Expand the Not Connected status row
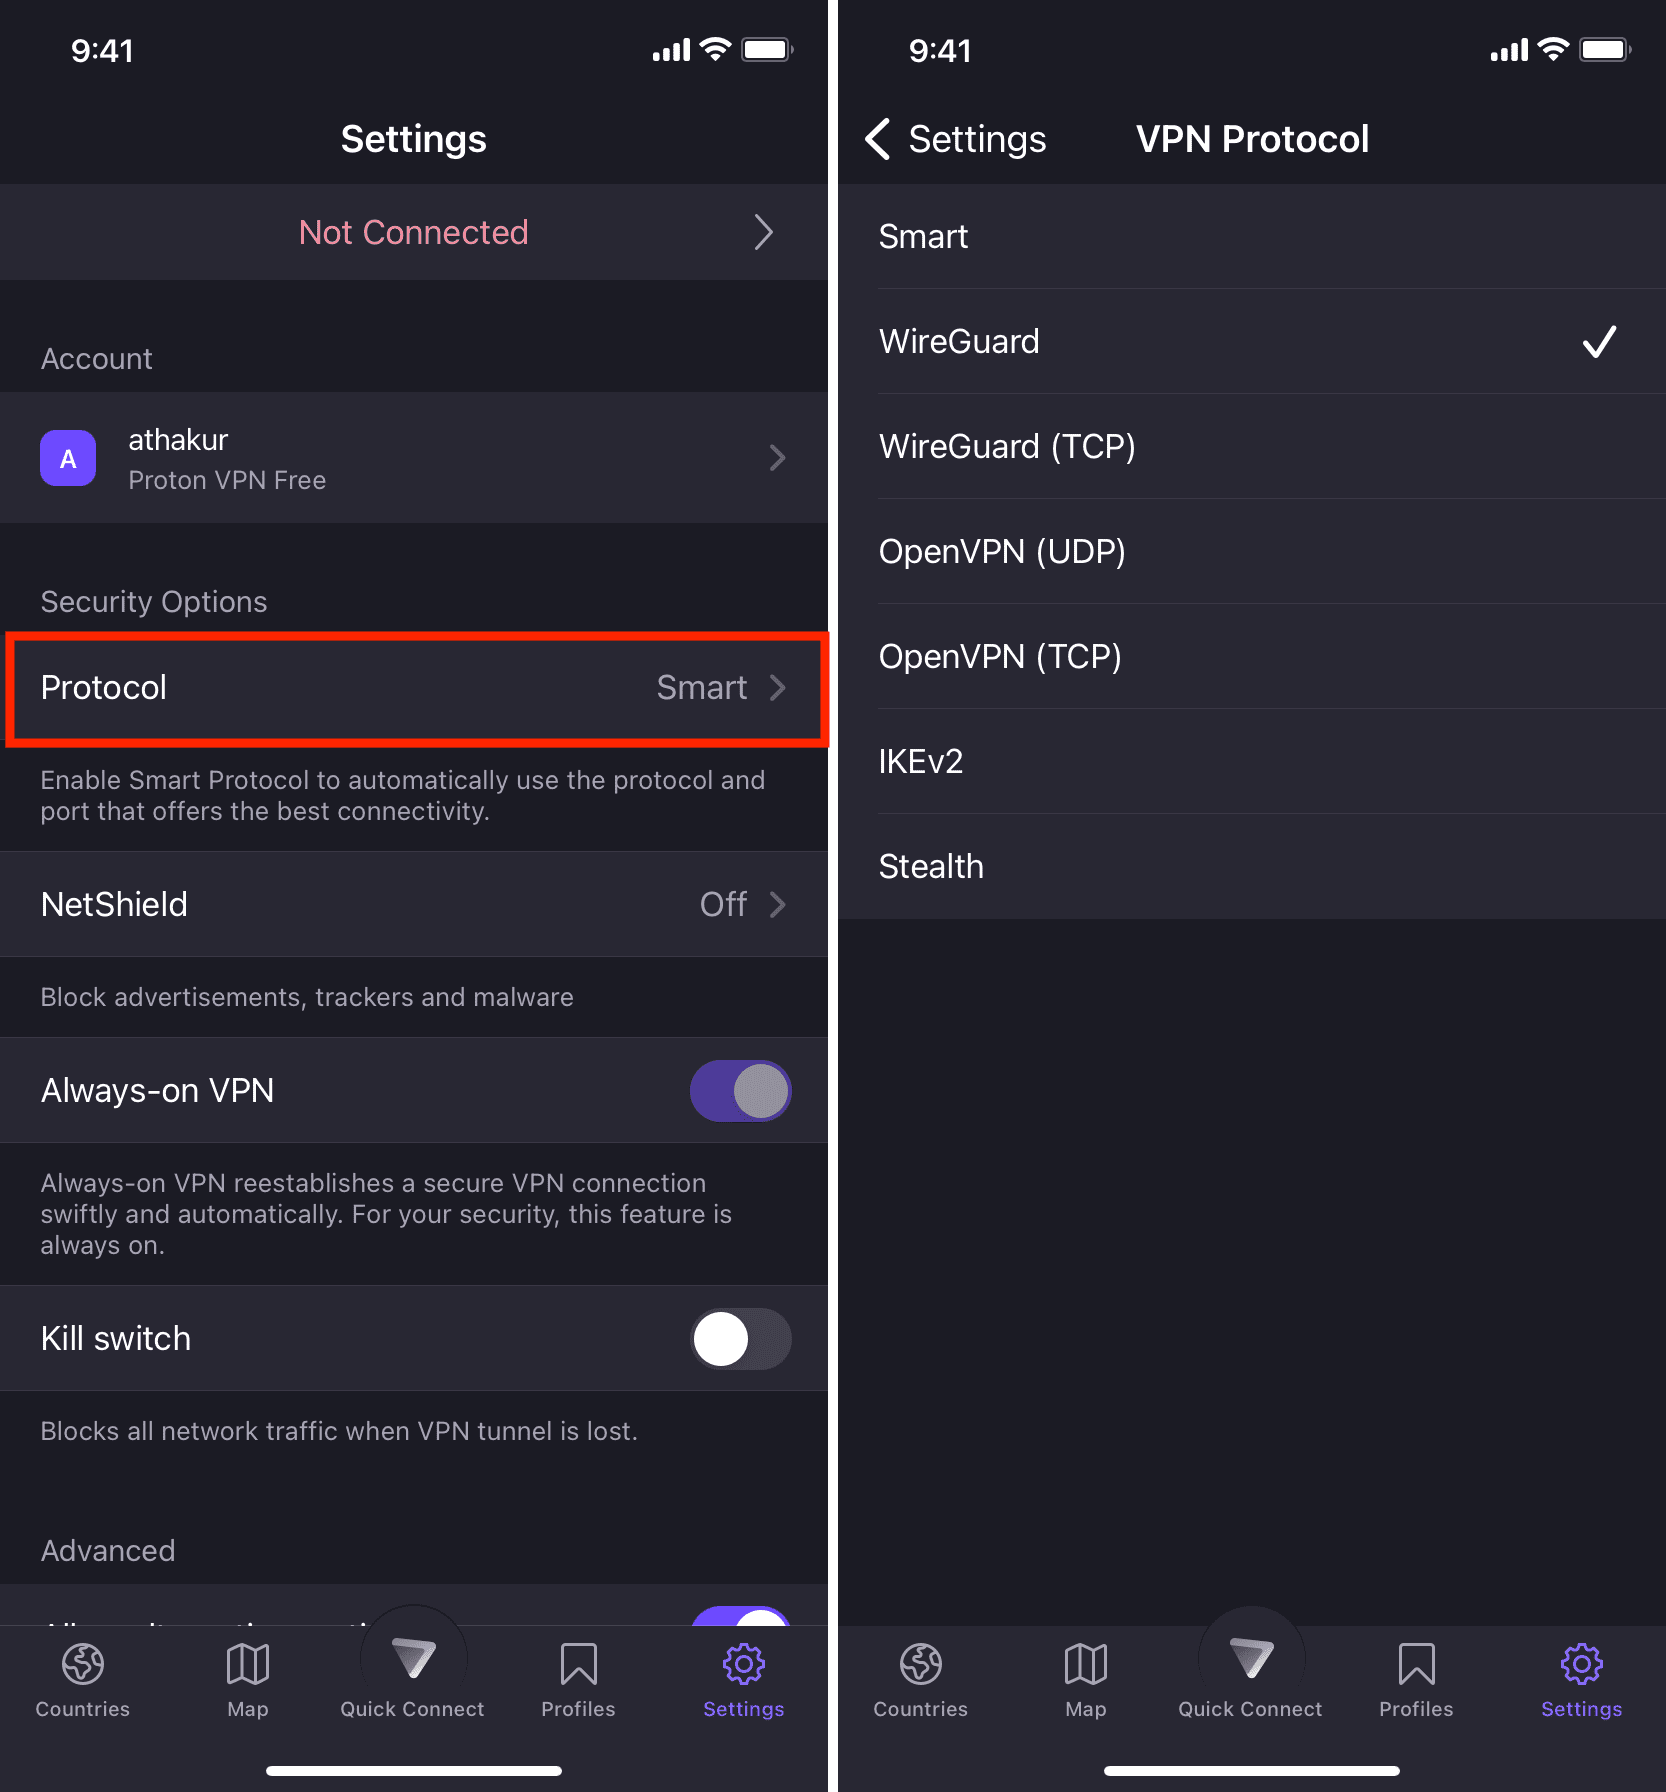 coord(414,232)
